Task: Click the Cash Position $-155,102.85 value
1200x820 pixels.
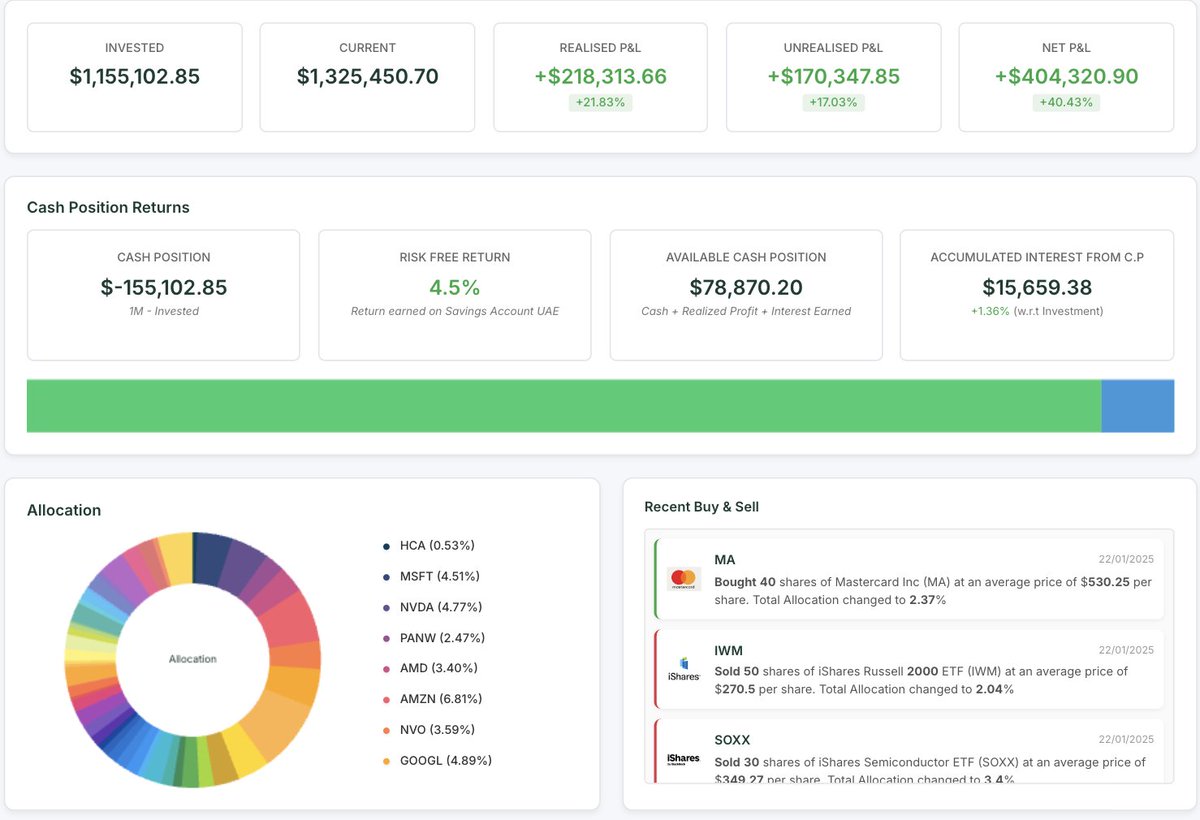Action: (164, 288)
